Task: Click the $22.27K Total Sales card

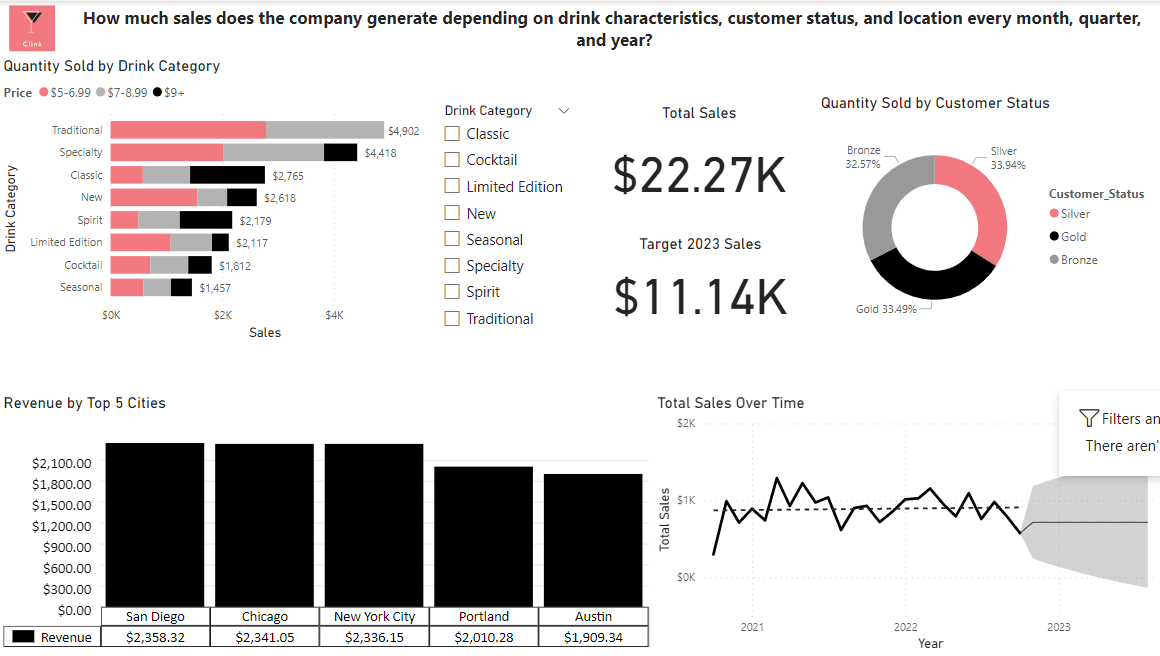Action: [699, 175]
